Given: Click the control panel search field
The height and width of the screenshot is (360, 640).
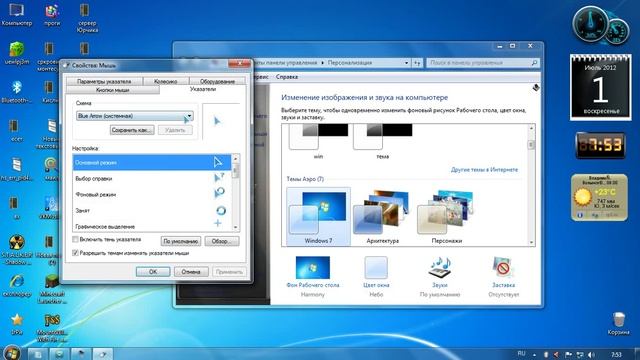Looking at the screenshot, I should coord(483,63).
